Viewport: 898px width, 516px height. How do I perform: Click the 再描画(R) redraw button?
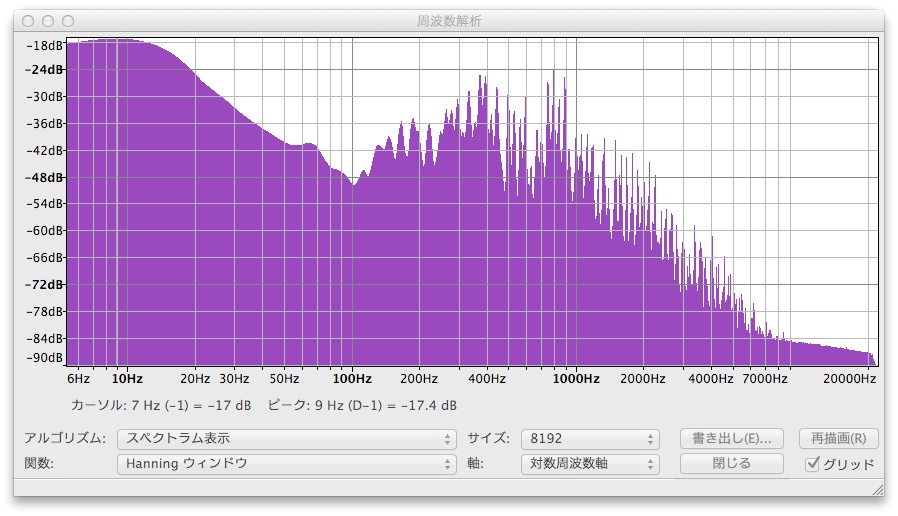click(838, 439)
